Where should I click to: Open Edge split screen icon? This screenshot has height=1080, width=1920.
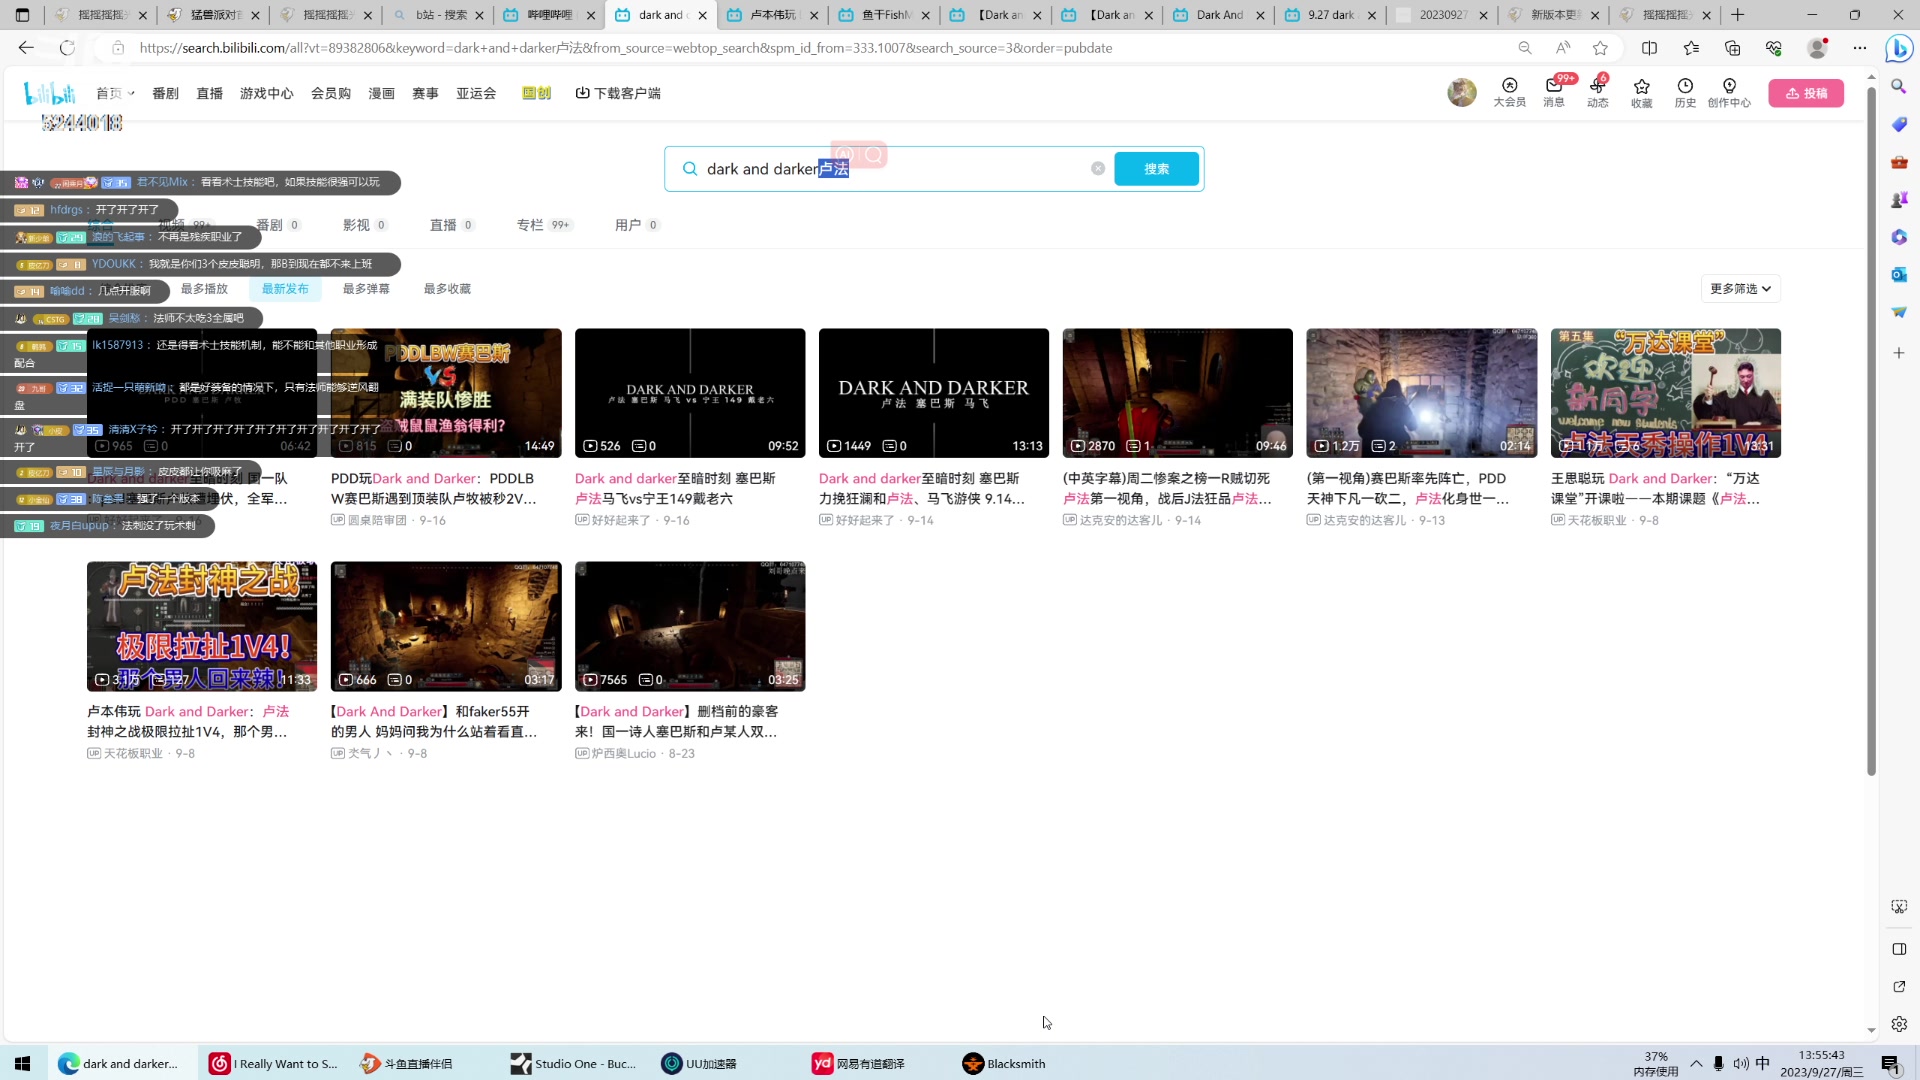1650,47
